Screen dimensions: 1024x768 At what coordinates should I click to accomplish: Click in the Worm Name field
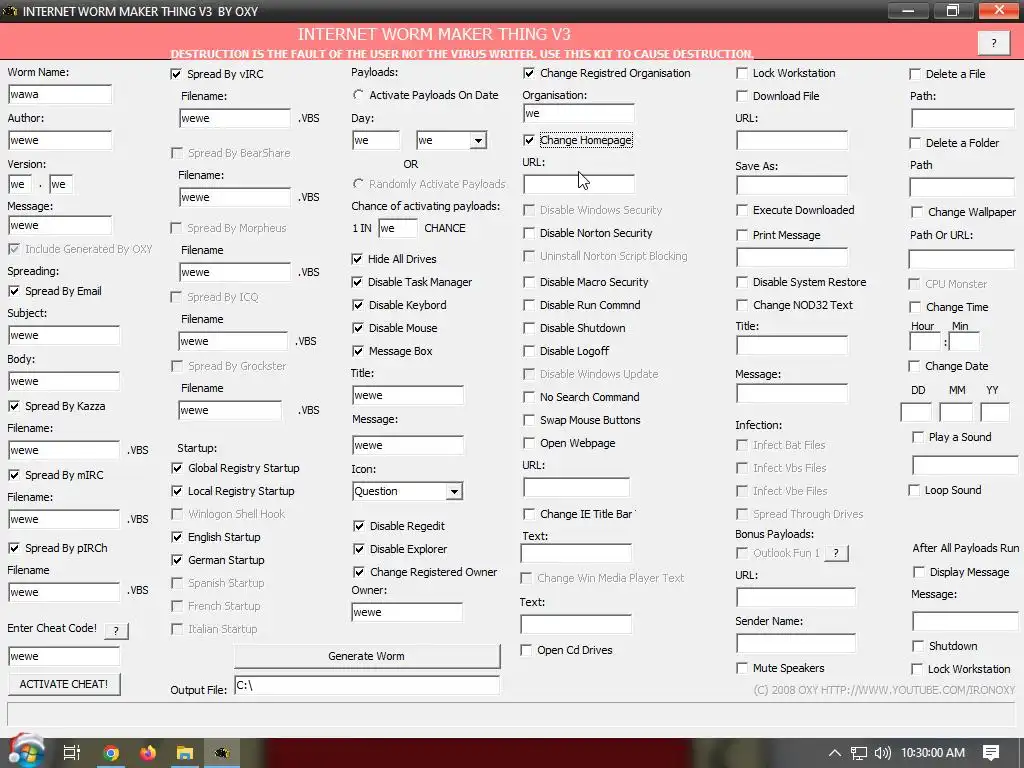coord(60,94)
